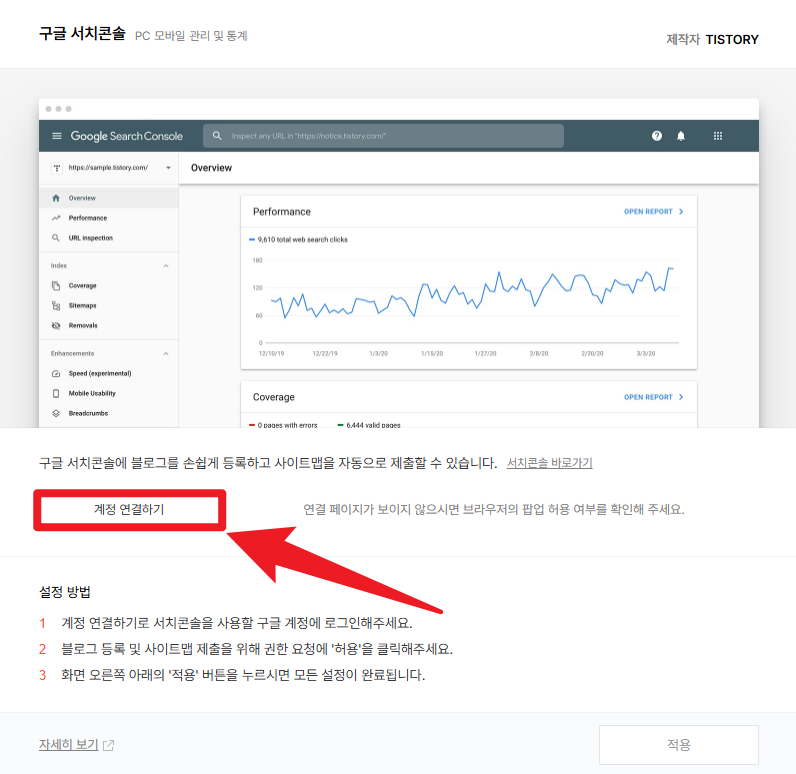Click the Performance card heading

pos(282,212)
